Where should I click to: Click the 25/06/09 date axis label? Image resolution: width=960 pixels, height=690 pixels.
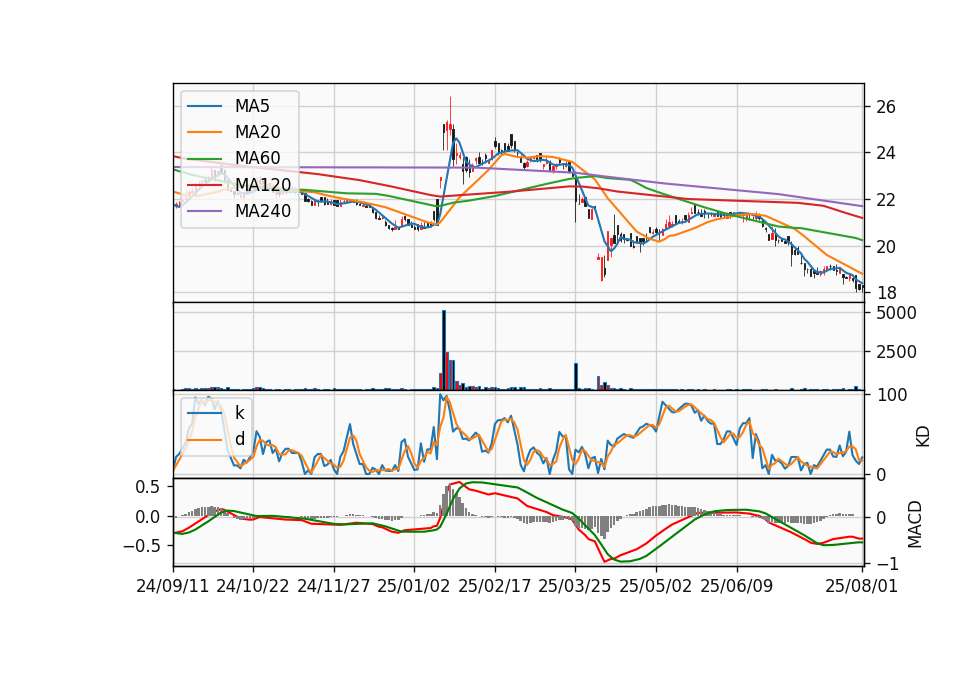737,586
